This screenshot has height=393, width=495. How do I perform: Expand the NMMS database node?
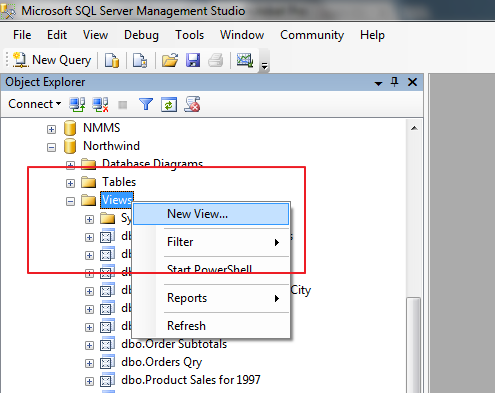click(x=51, y=129)
